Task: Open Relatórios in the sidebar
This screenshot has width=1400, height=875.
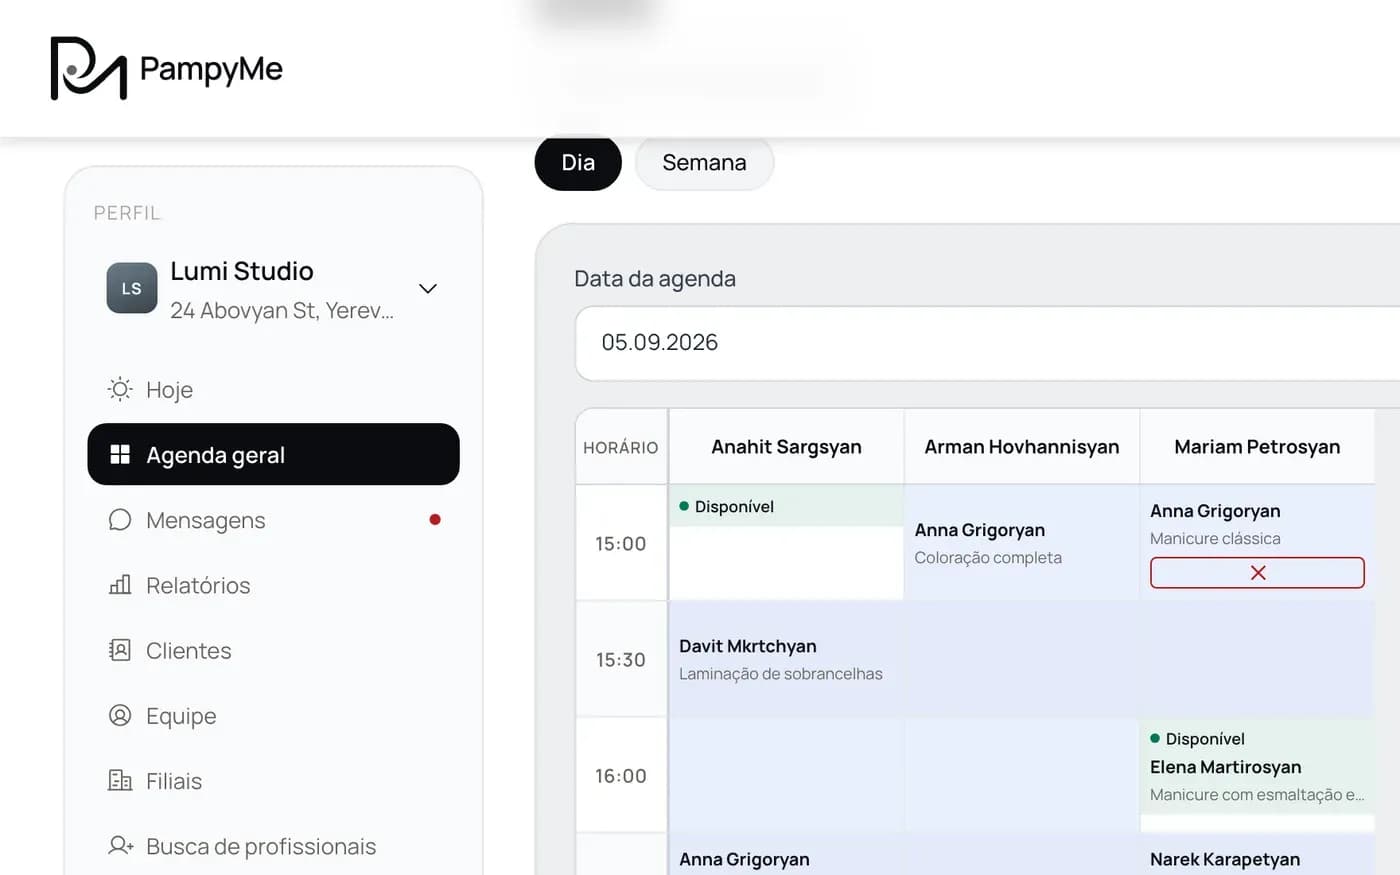Action: tap(273, 585)
